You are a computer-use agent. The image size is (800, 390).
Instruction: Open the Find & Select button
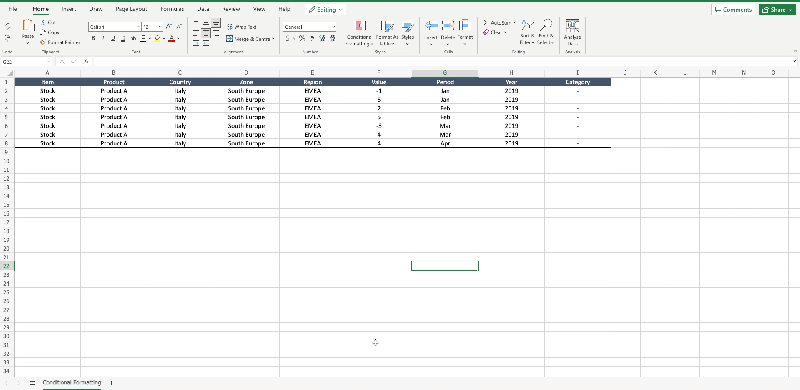pyautogui.click(x=546, y=33)
